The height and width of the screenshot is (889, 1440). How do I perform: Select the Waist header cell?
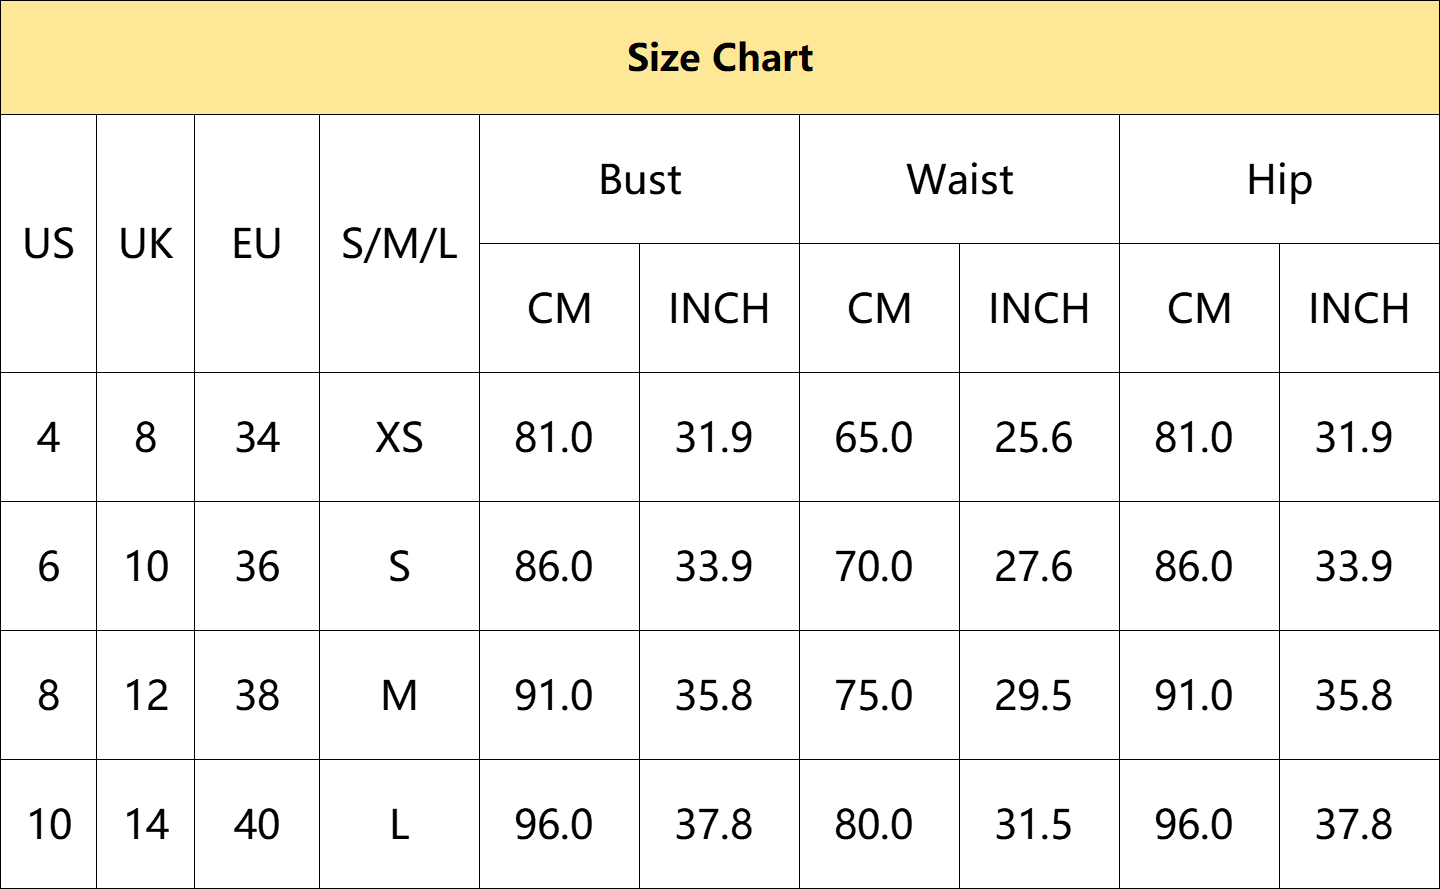[960, 180]
